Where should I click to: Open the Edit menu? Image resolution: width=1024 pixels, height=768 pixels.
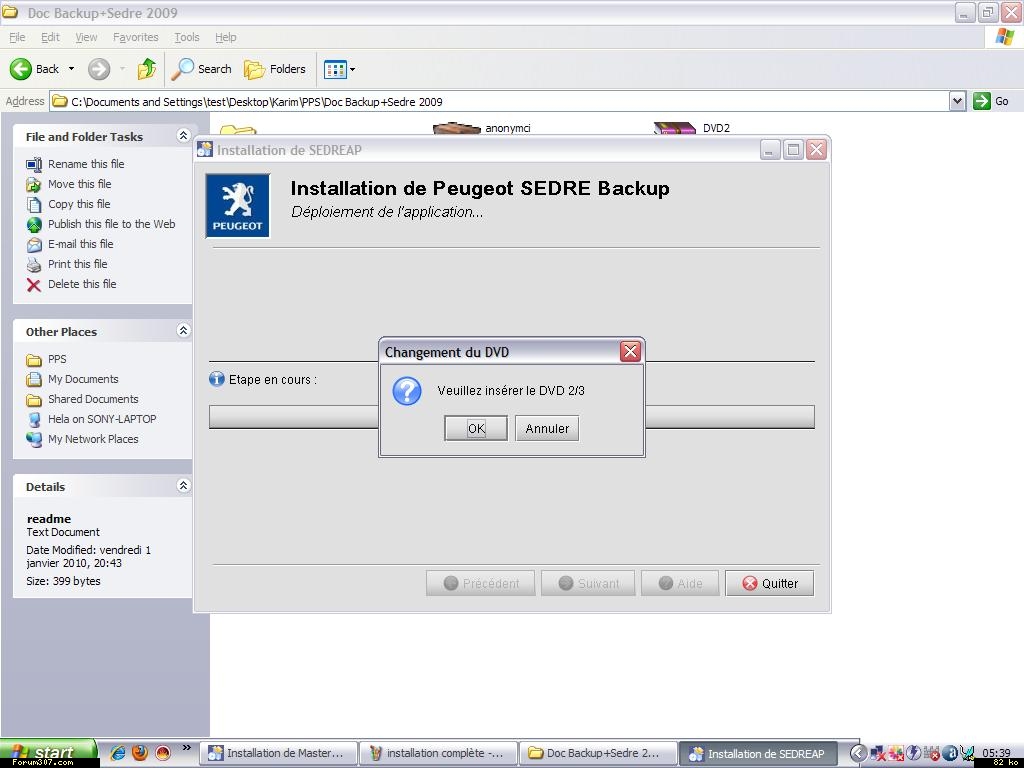coord(50,37)
